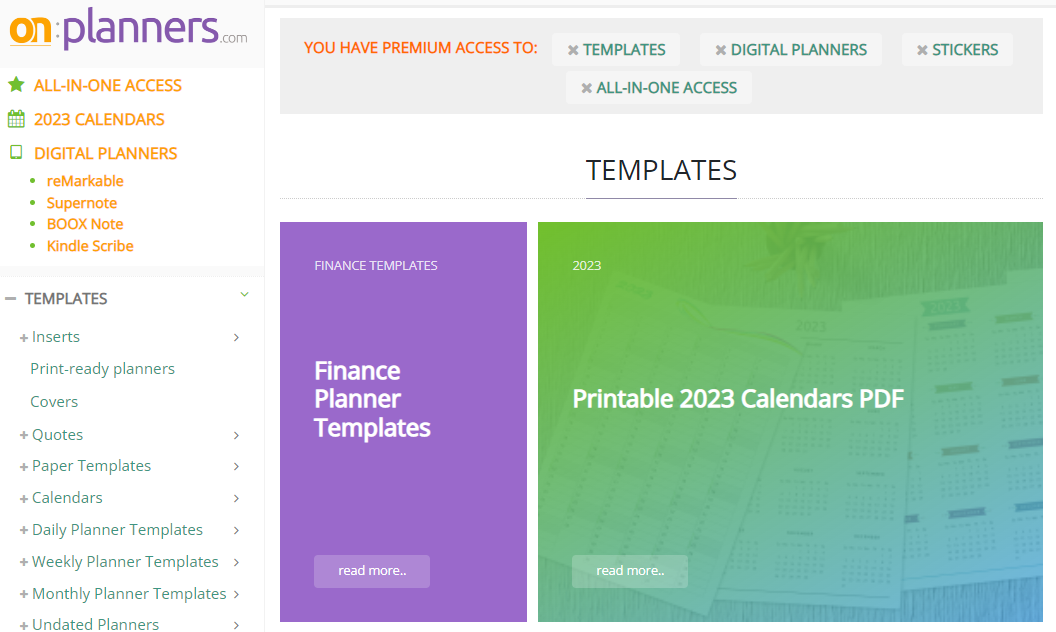Open the Kindle Scribe planners link

pos(90,246)
